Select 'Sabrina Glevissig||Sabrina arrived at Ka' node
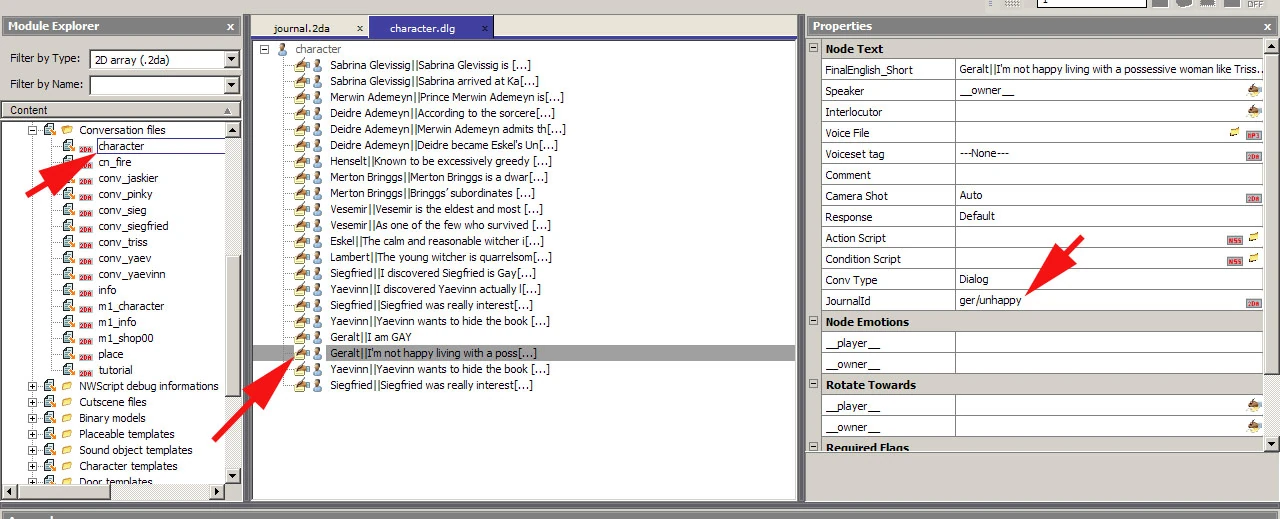Screen dimensions: 1280x519 (435, 81)
